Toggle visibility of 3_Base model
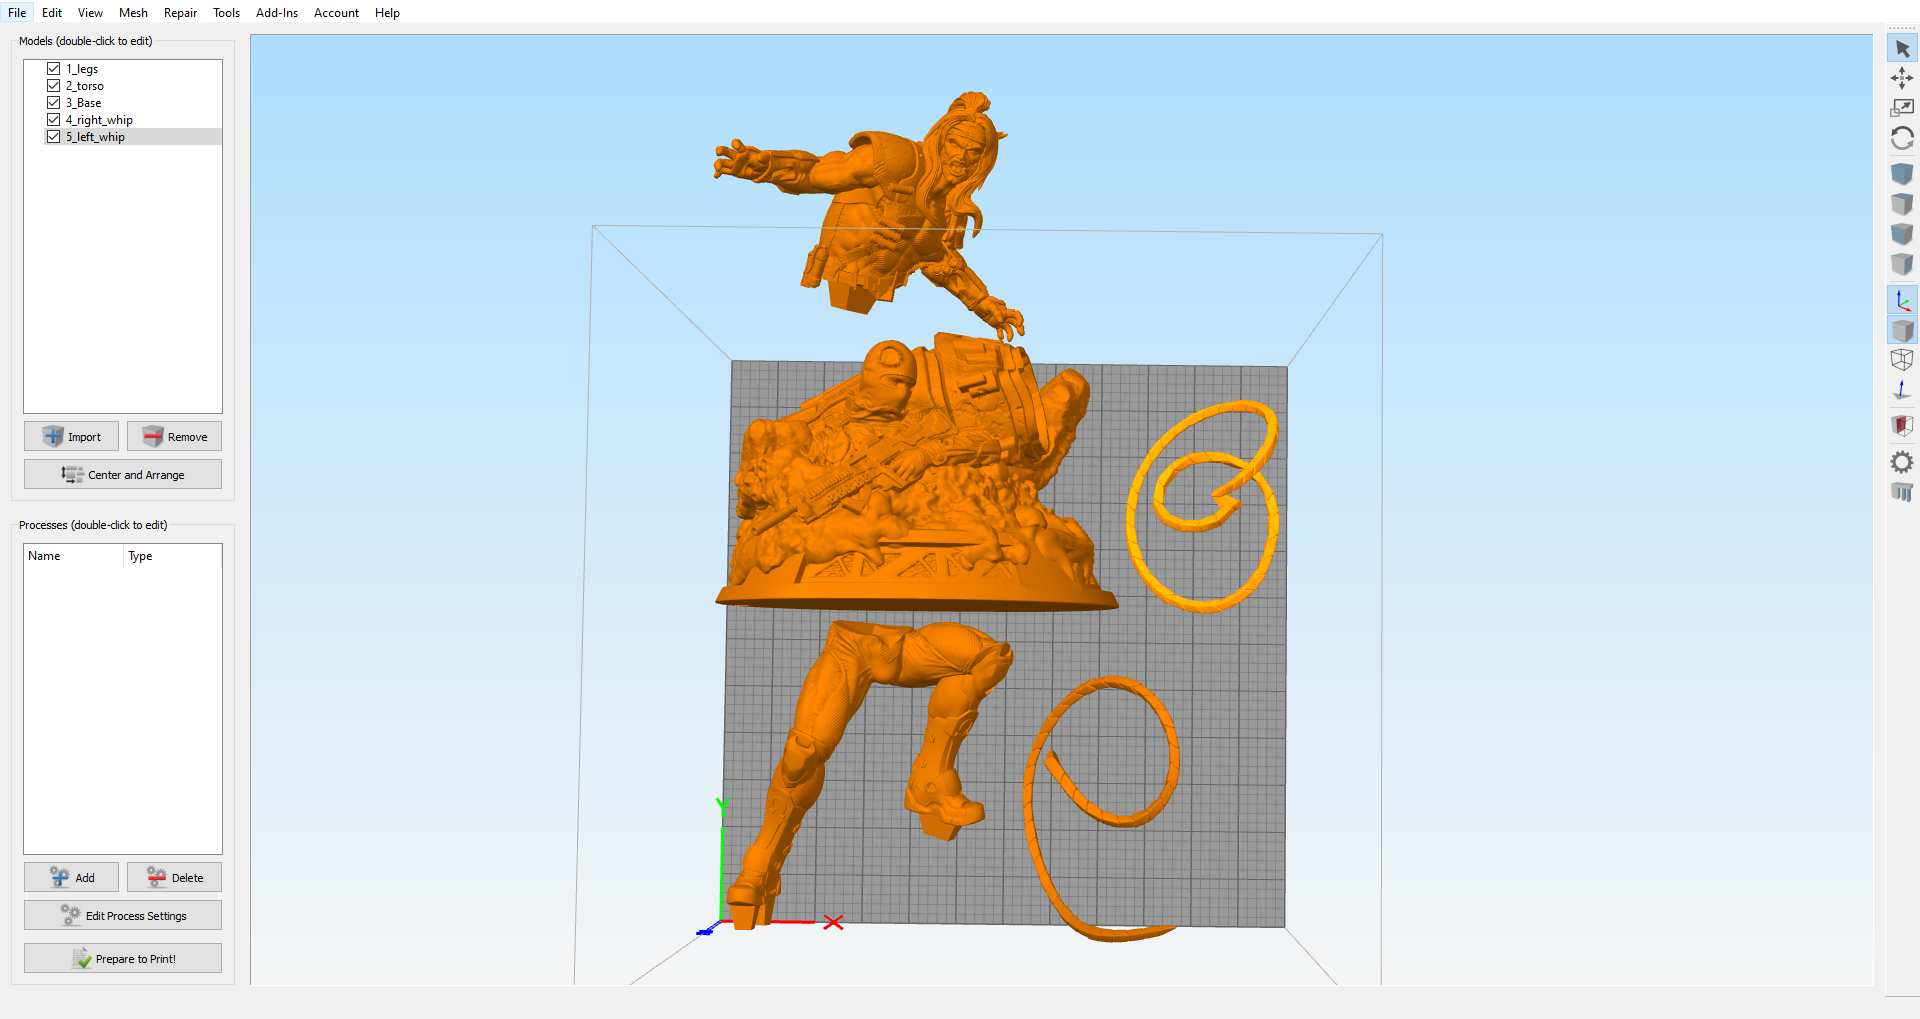Screen dimensions: 1920x1019 (x=54, y=103)
